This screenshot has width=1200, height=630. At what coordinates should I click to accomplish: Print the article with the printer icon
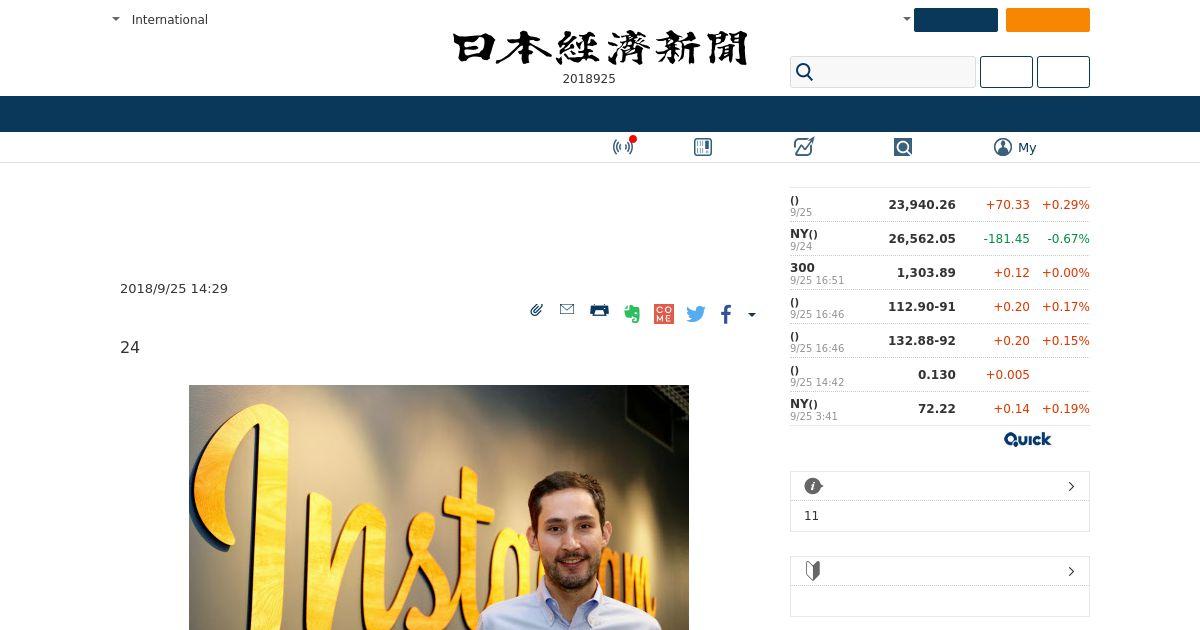pos(599,310)
